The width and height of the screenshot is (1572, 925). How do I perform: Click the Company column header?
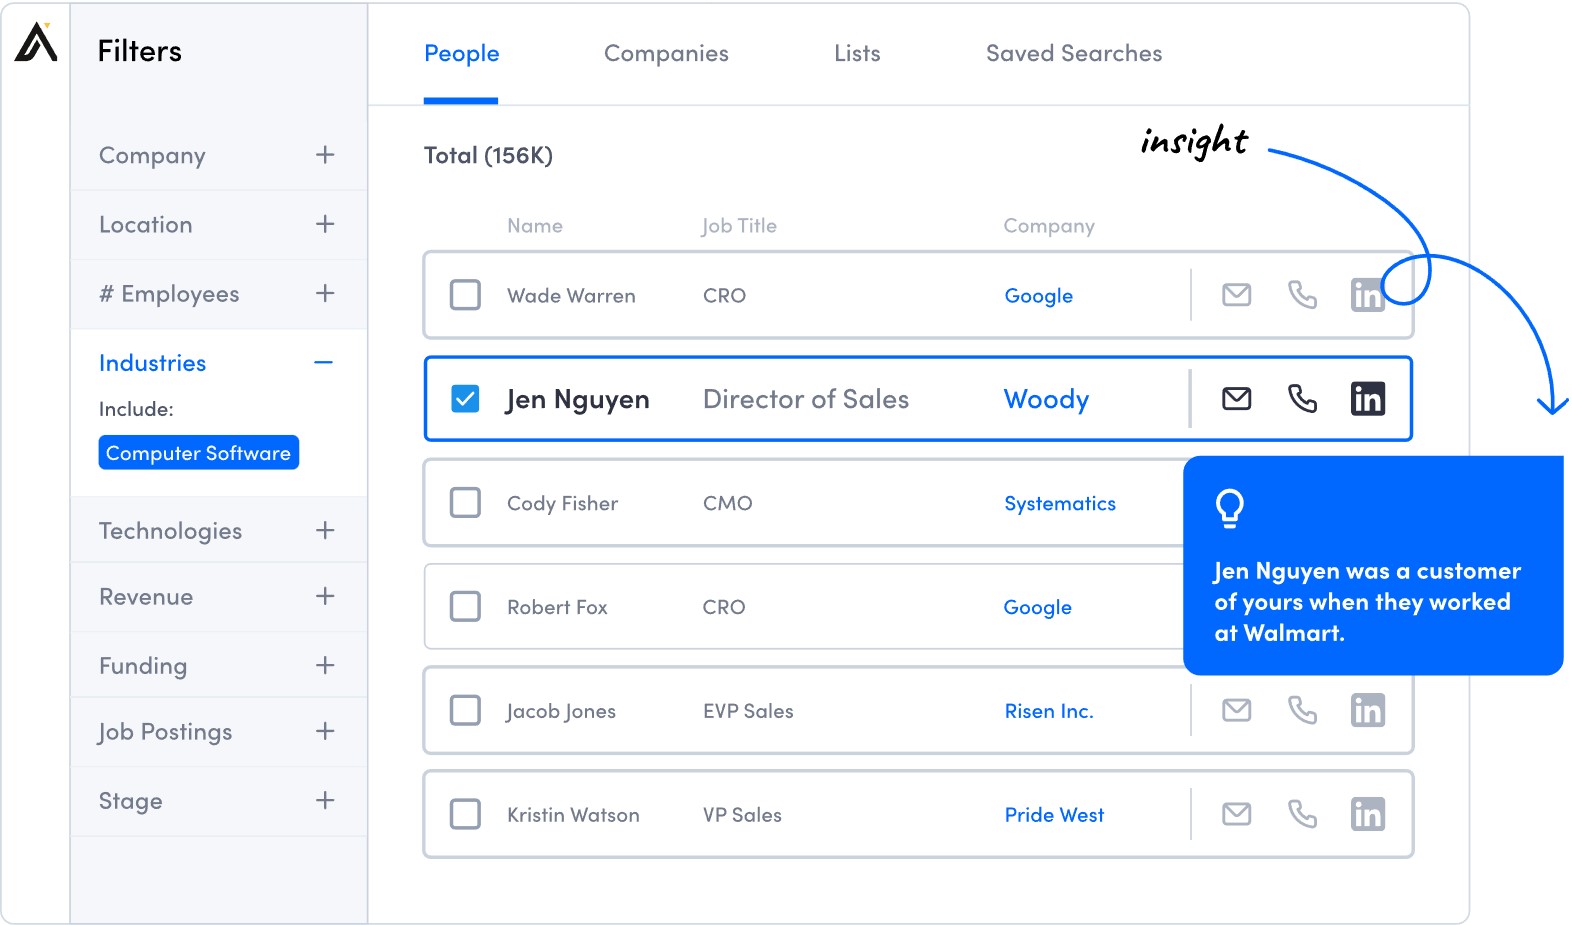(1049, 226)
